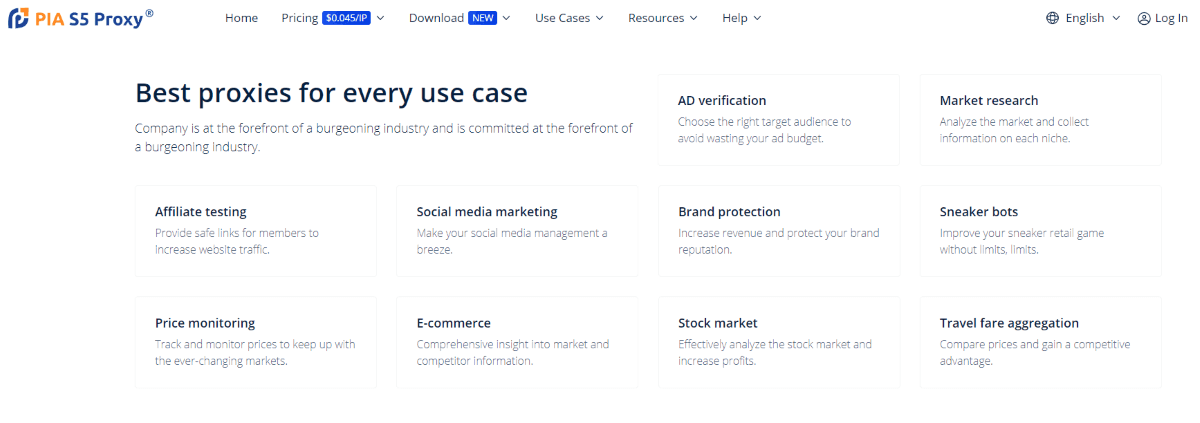
Task: Open the Home page from the navigation
Action: point(241,18)
